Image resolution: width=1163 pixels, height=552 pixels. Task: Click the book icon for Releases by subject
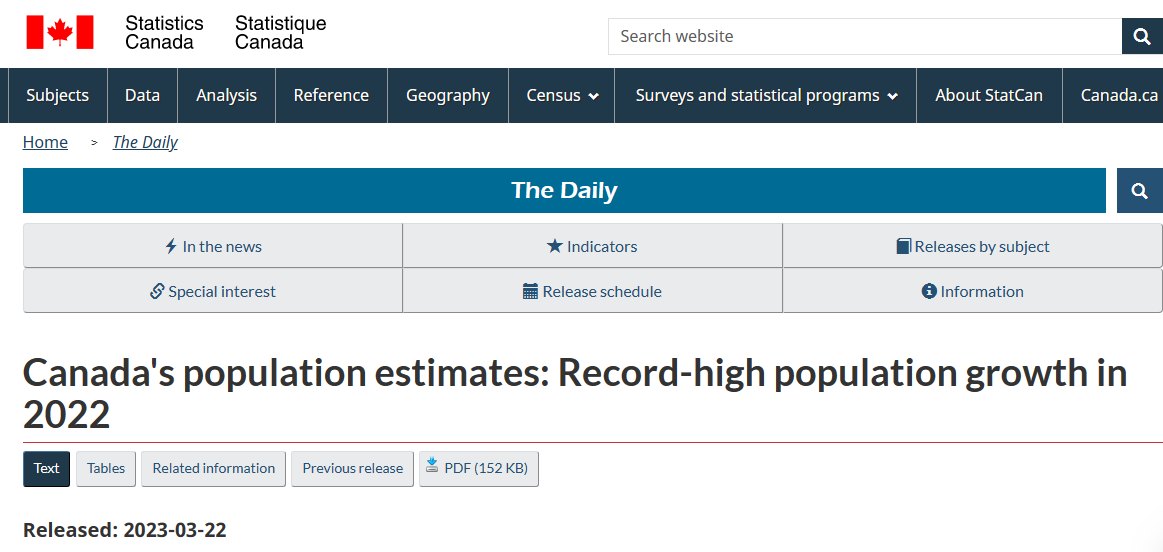point(903,246)
